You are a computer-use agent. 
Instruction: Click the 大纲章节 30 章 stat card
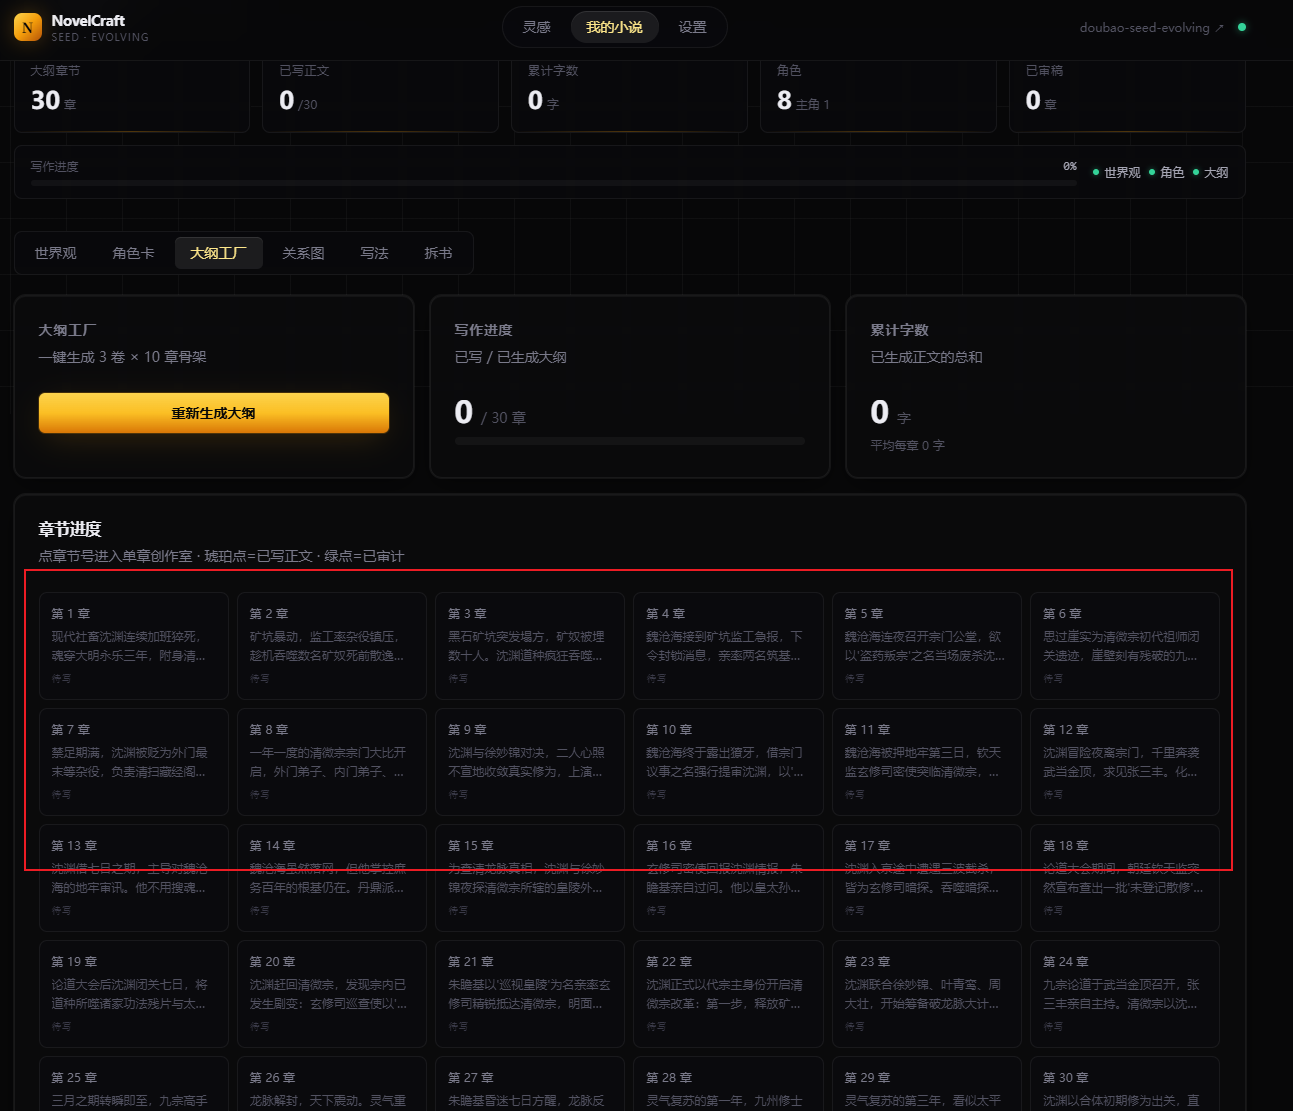coord(132,96)
